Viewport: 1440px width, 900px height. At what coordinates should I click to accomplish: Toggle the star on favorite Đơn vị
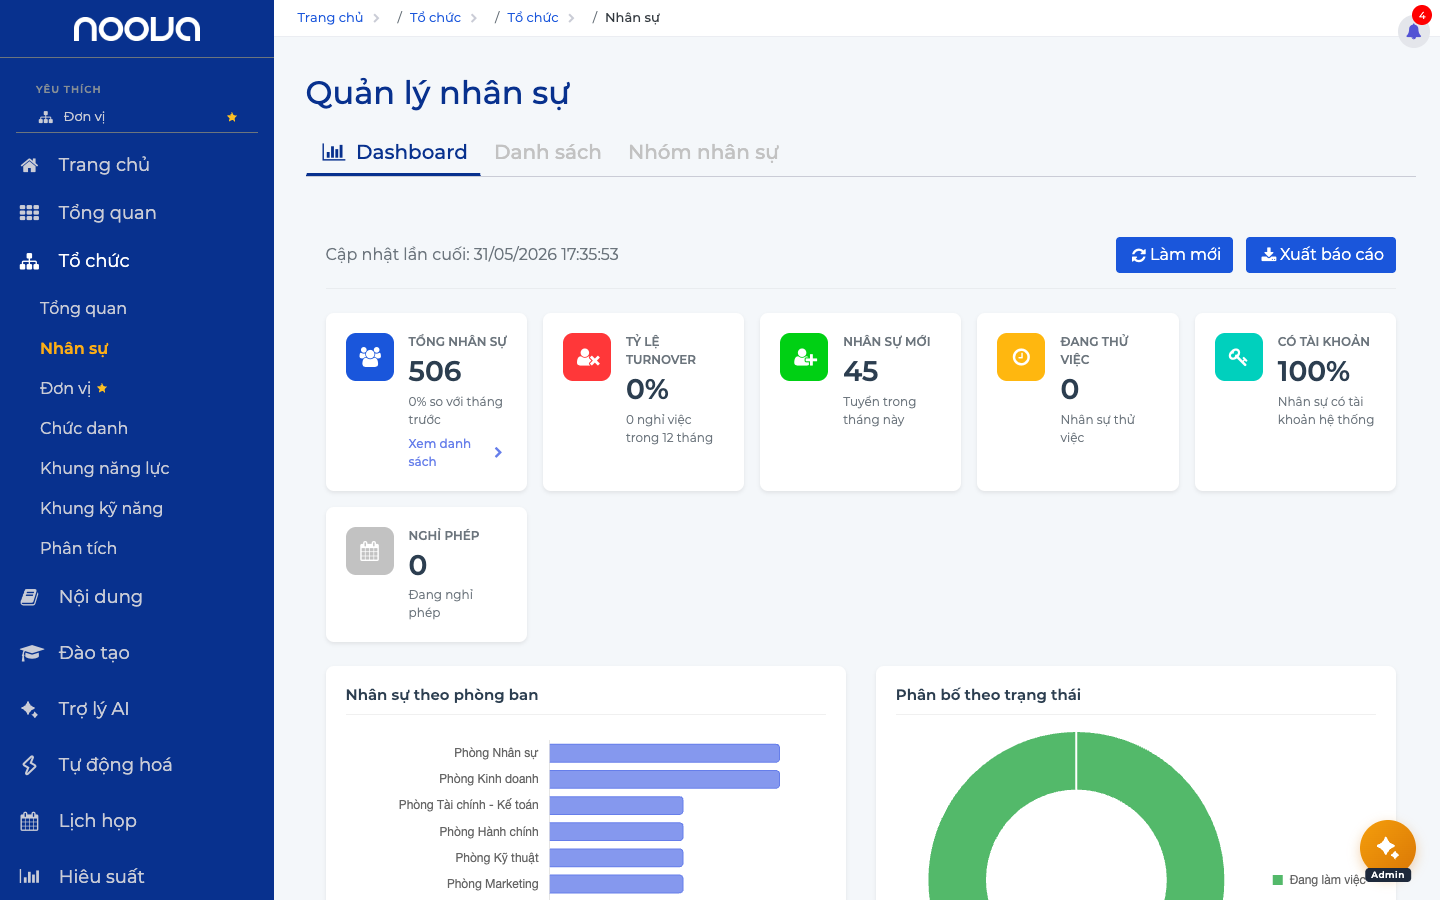pyautogui.click(x=232, y=117)
